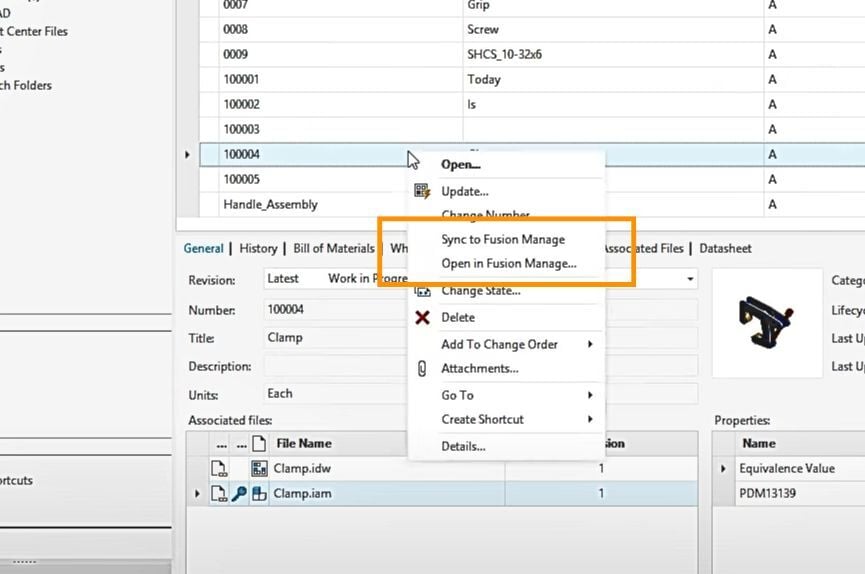Click the Shortcuts section in the sidebar
The width and height of the screenshot is (865, 574).
[17, 480]
